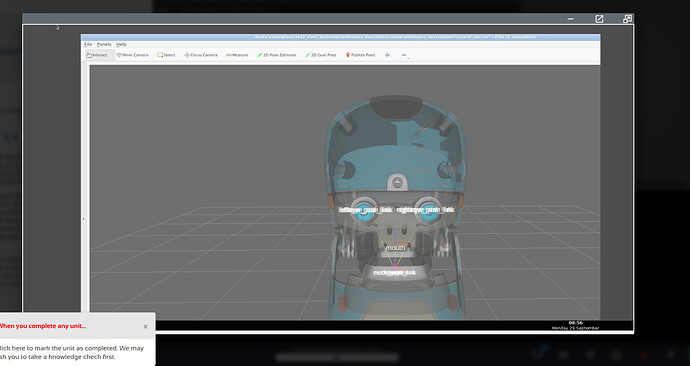
Task: Activate the 2D Pose Estimate tool
Action: click(276, 55)
